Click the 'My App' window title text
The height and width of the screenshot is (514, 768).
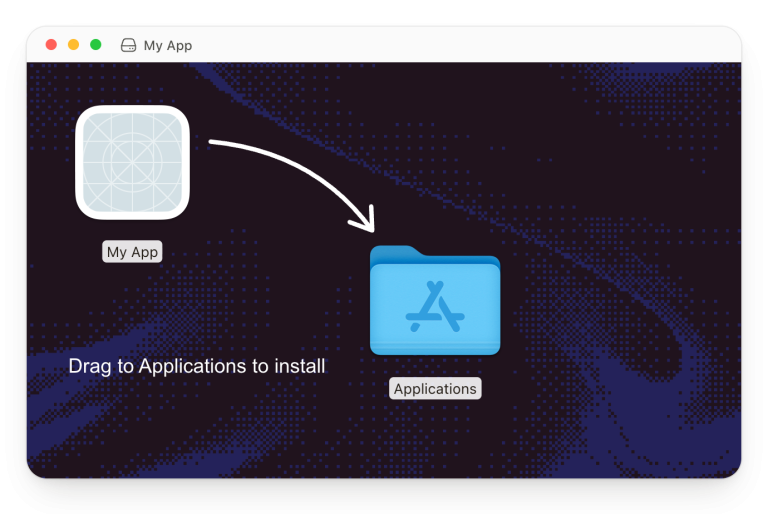[x=168, y=46]
